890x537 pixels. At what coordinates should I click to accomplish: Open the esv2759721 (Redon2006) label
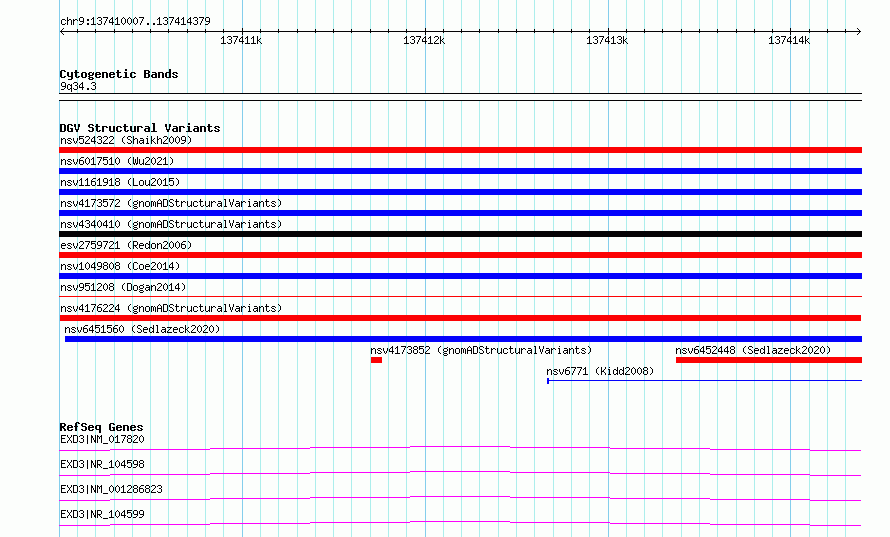126,245
